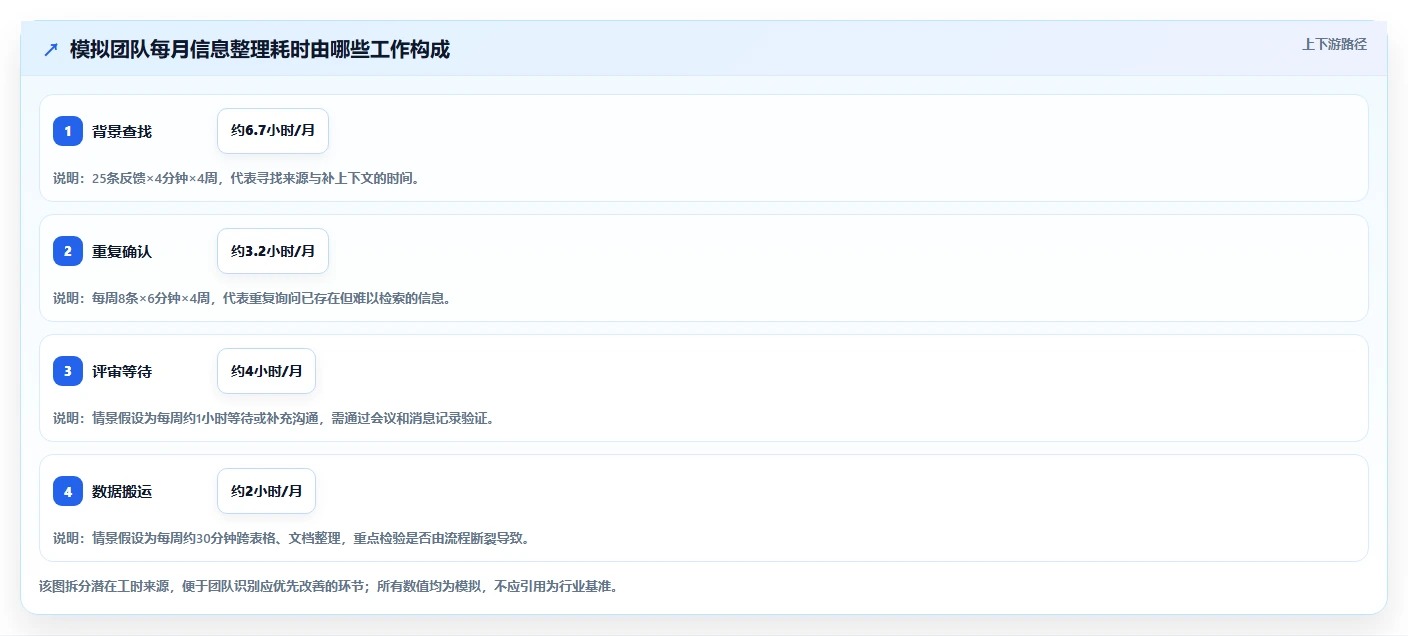Image resolution: width=1408 pixels, height=636 pixels.
Task: Click the note starting 每周8条×6分钟×4周
Action: tap(253, 298)
